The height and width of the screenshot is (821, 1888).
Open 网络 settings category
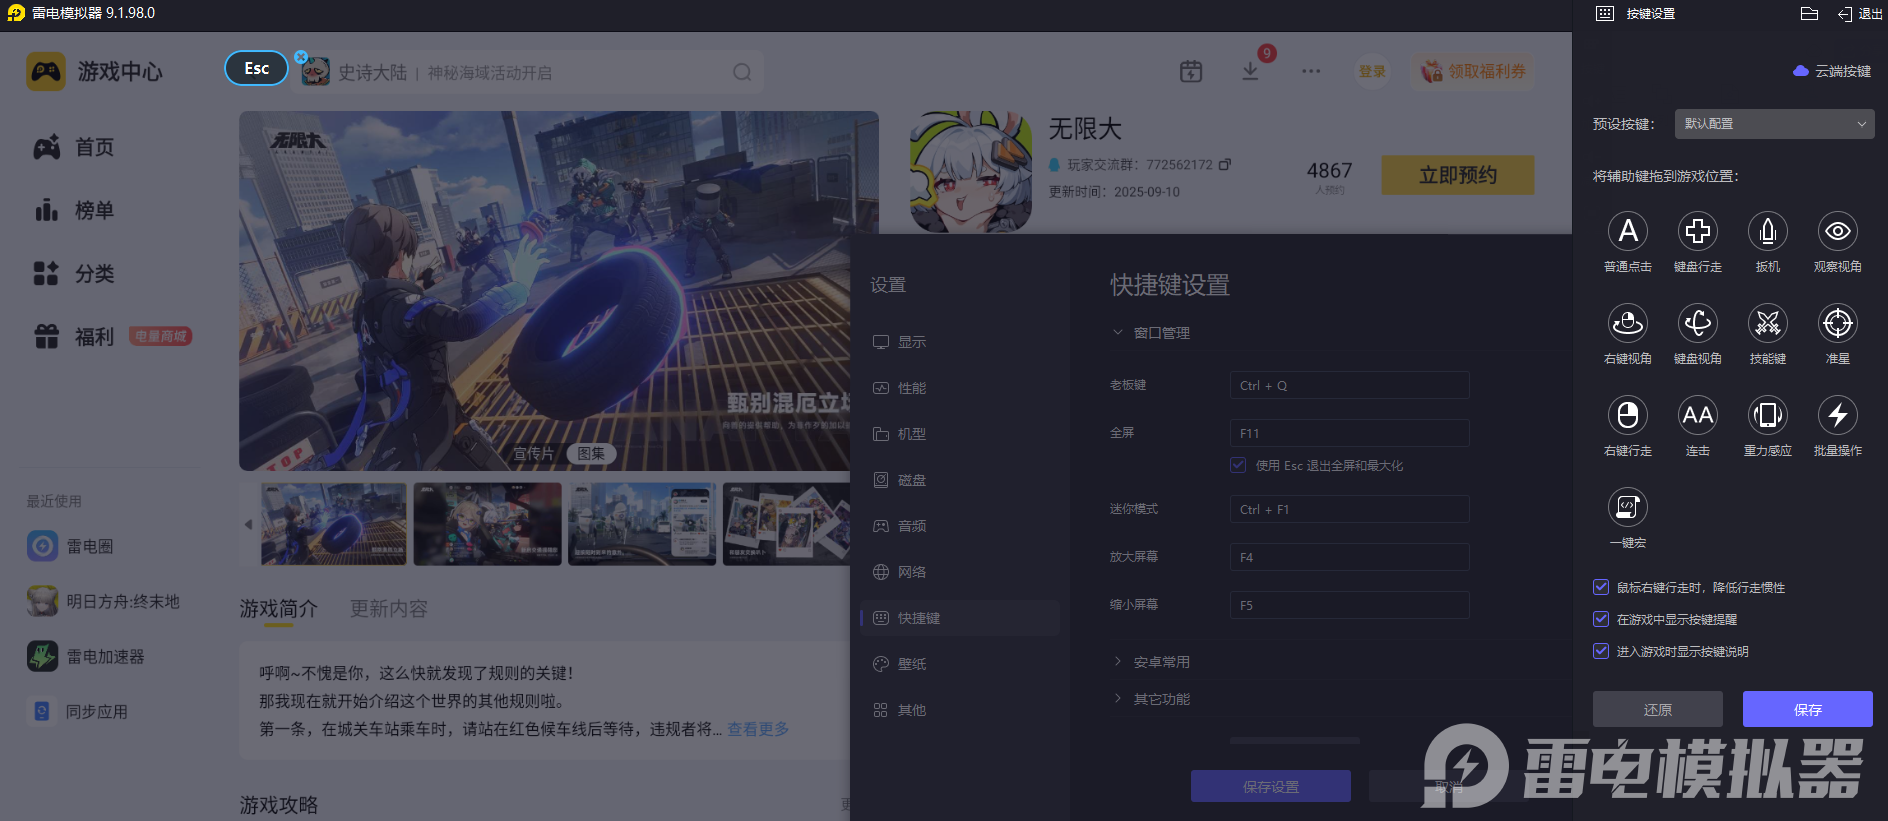tap(960, 572)
